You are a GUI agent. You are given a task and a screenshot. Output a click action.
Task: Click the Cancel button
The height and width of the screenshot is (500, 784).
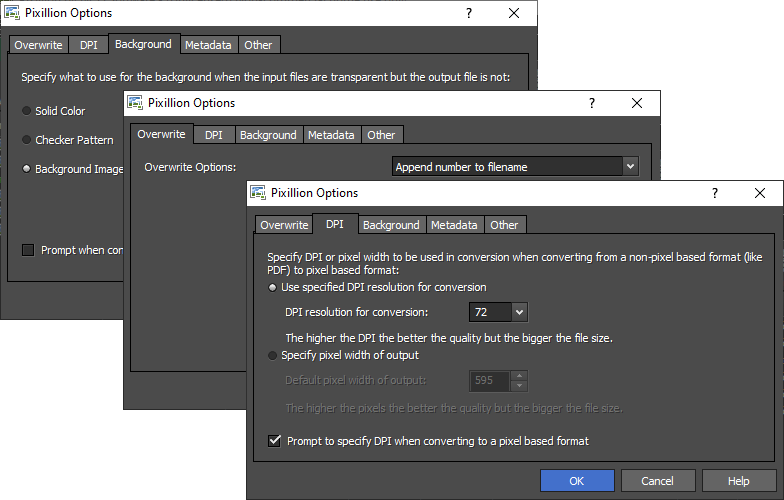(657, 481)
